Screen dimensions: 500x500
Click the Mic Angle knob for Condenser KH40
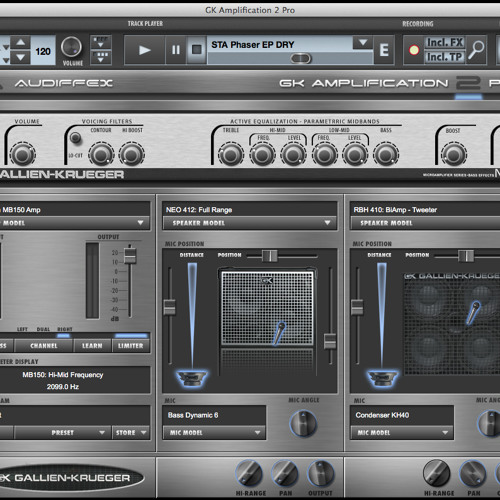[x=490, y=424]
